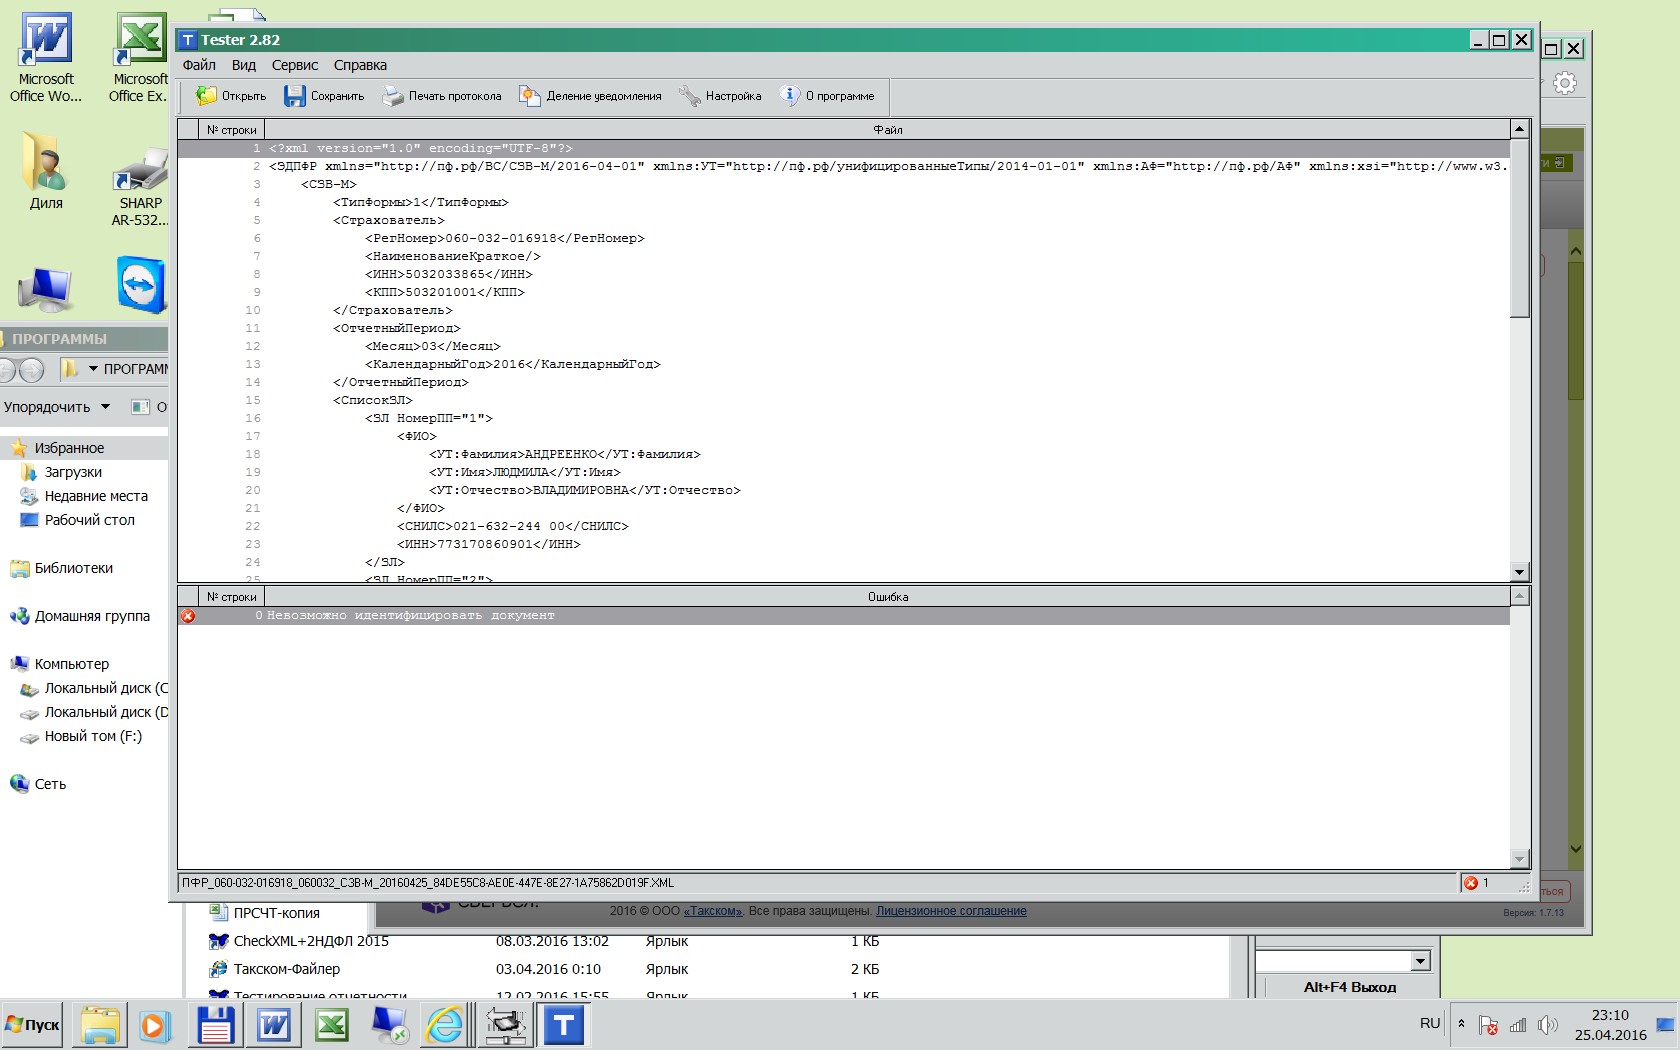Click status bar file name ПФР_060-032-016918
Viewport: 1680px width, 1050px height.
(x=428, y=883)
